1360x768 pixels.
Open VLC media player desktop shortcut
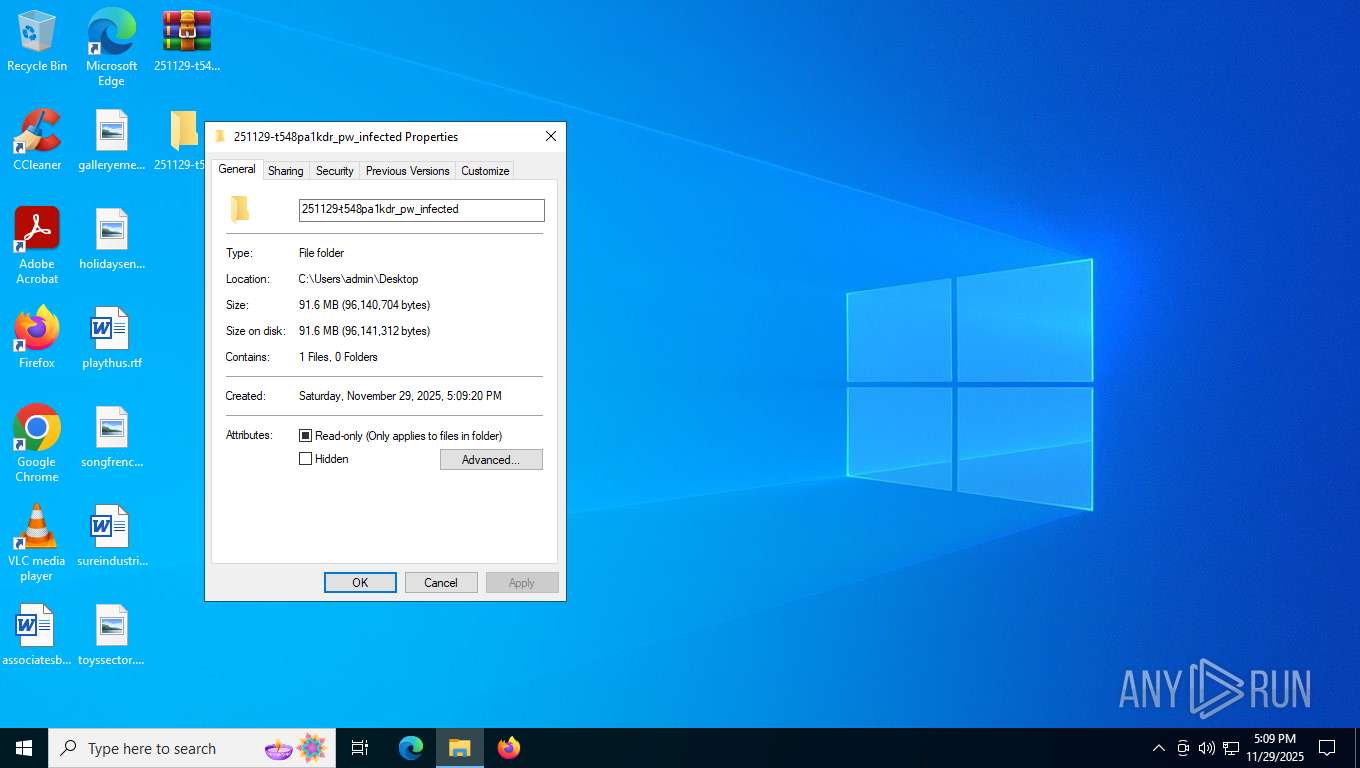click(37, 543)
